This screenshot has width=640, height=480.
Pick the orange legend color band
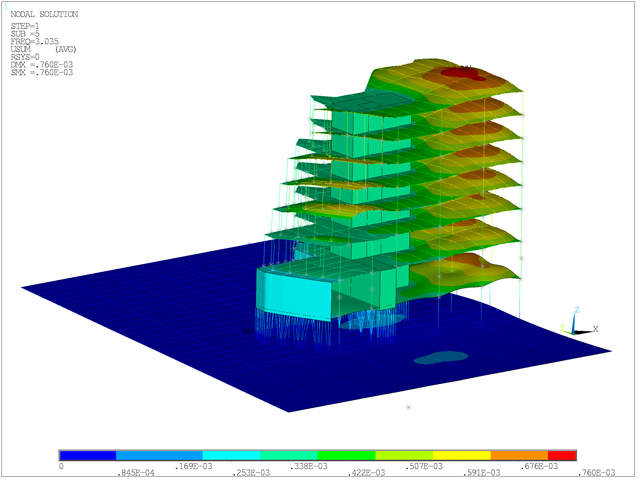(x=520, y=455)
